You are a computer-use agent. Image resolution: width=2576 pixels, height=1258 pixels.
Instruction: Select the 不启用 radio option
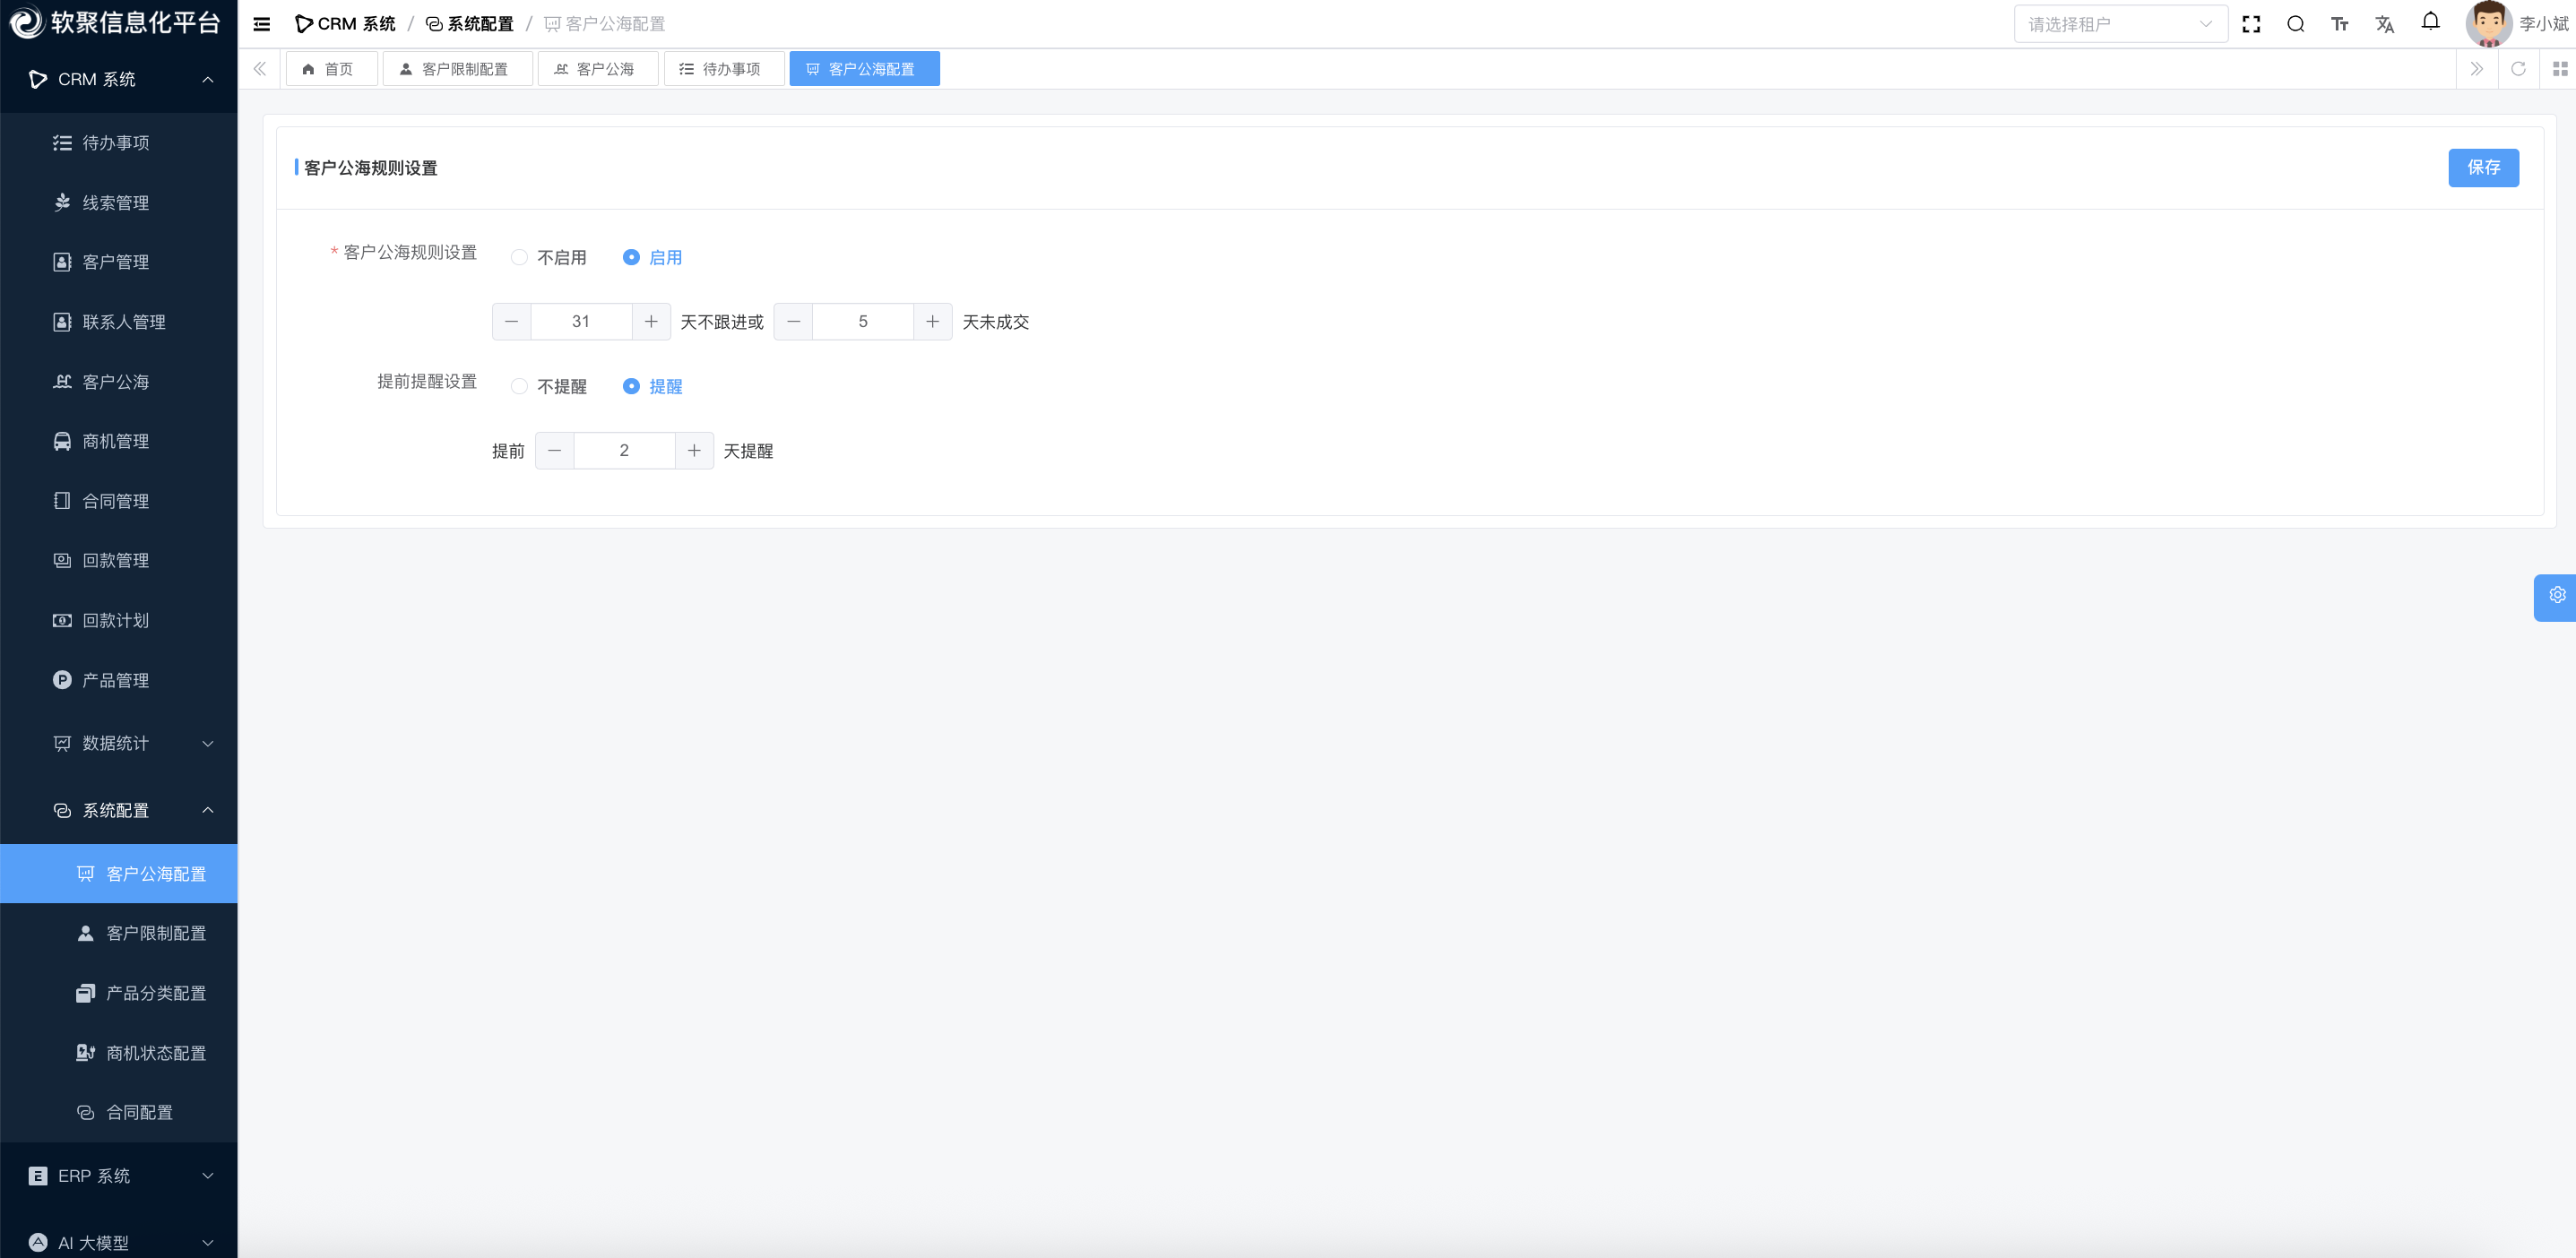tap(519, 258)
